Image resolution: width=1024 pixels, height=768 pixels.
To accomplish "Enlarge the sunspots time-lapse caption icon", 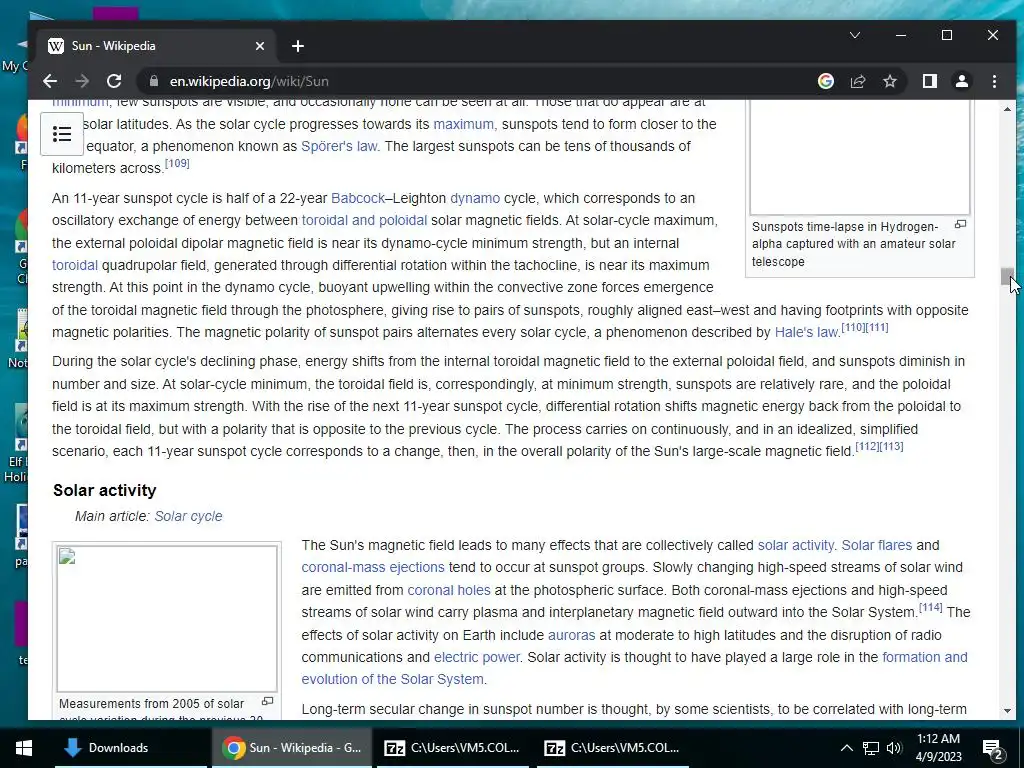I will point(961,224).
